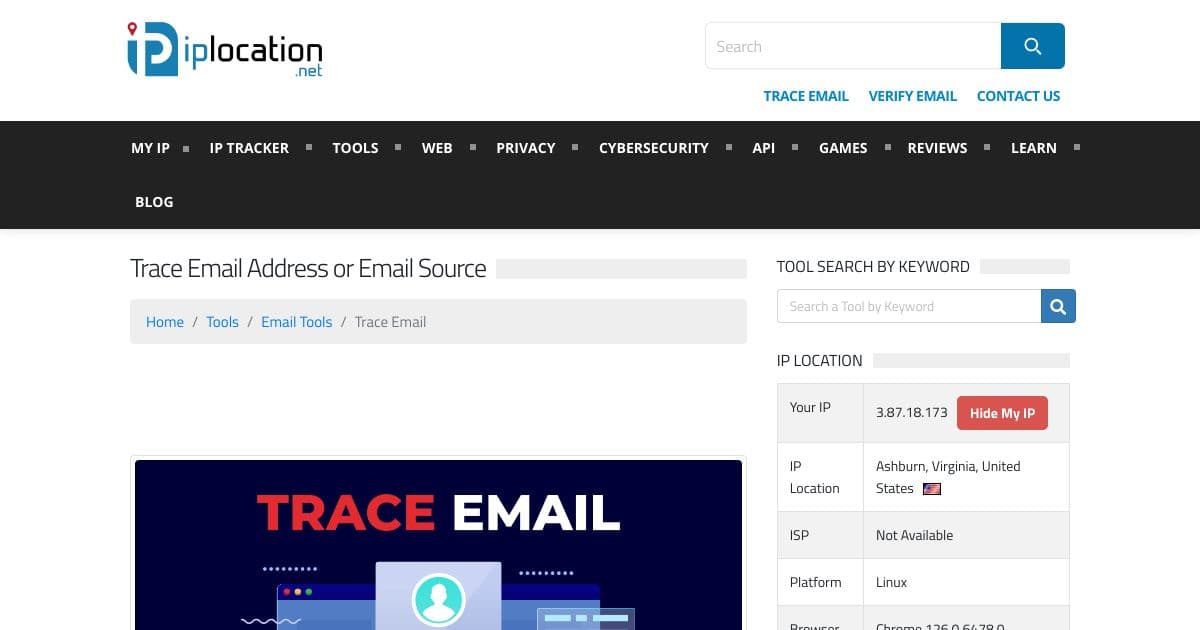Screen dimensions: 1200x630
Task: Click the search magnifier icon in the header
Action: point(1032,45)
